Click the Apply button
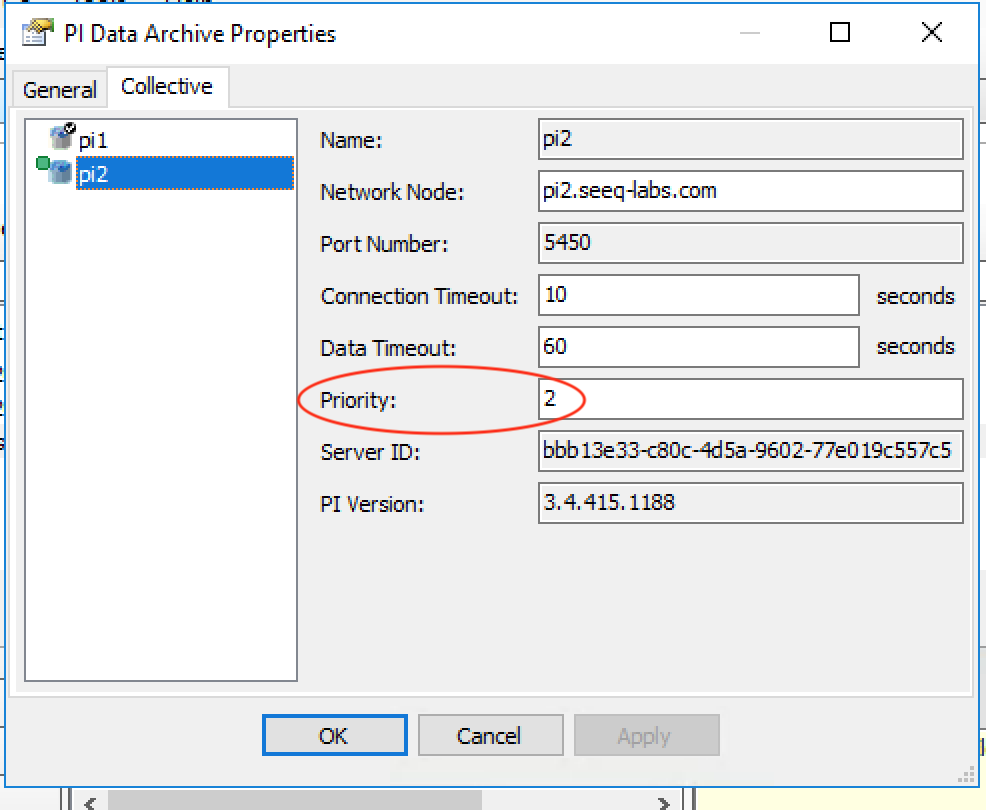This screenshot has height=810, width=986. (x=645, y=736)
